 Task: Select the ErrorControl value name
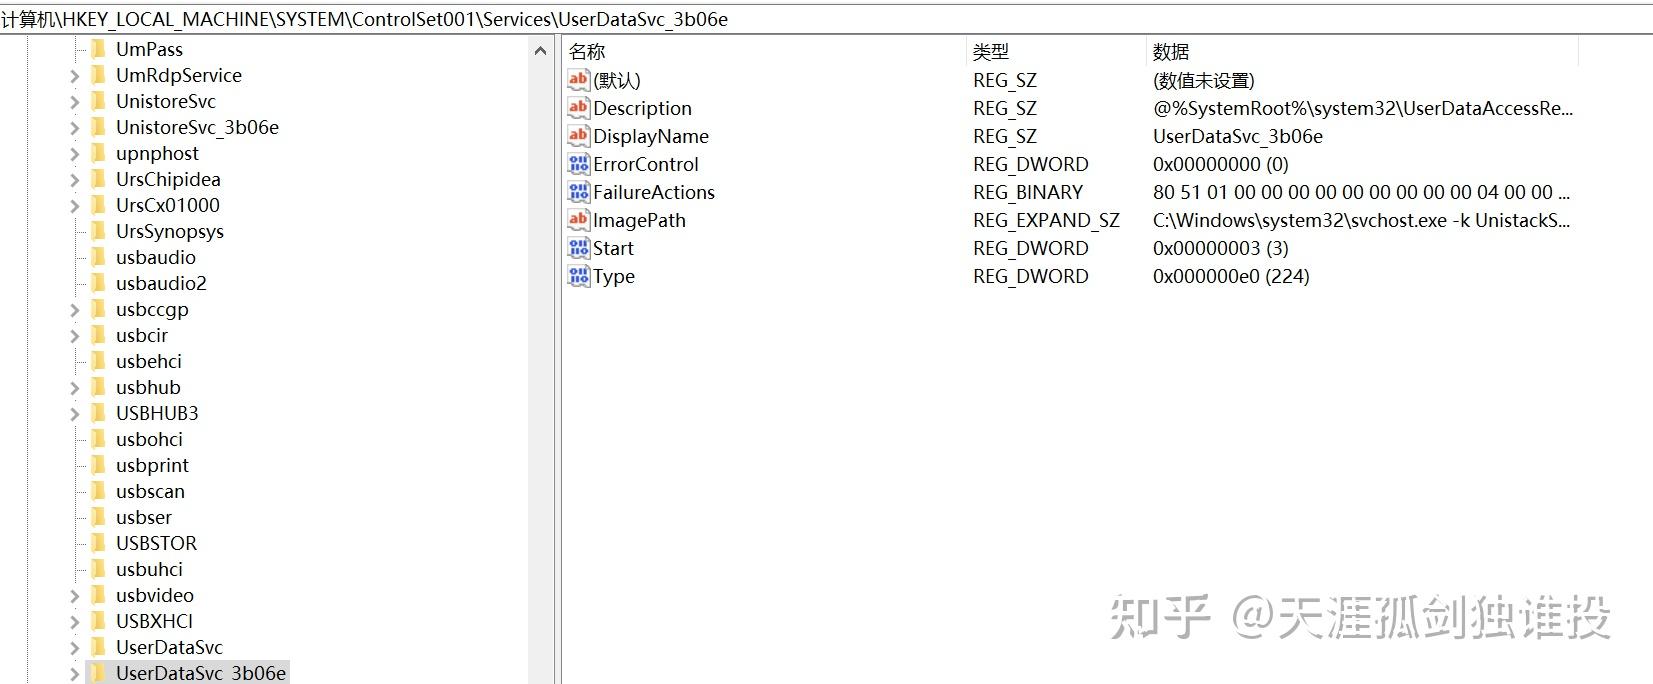tap(646, 164)
